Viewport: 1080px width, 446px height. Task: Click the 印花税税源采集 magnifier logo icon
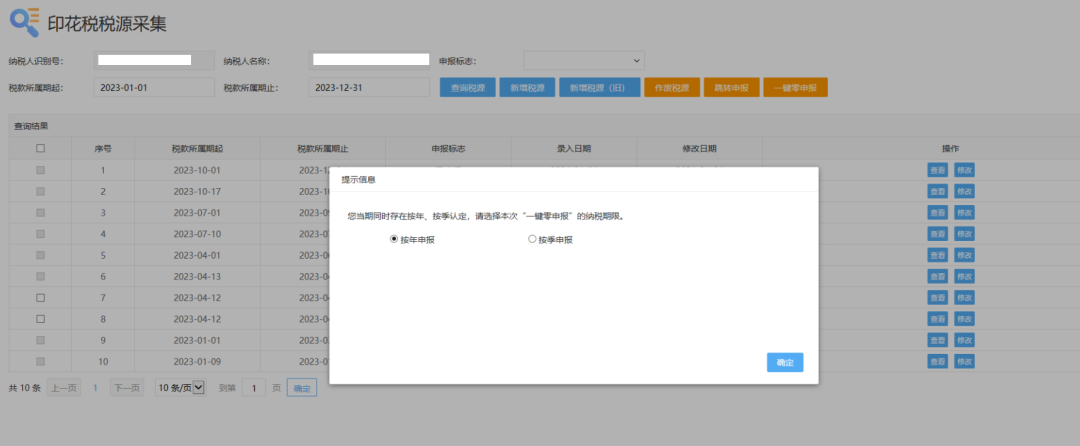(x=24, y=22)
